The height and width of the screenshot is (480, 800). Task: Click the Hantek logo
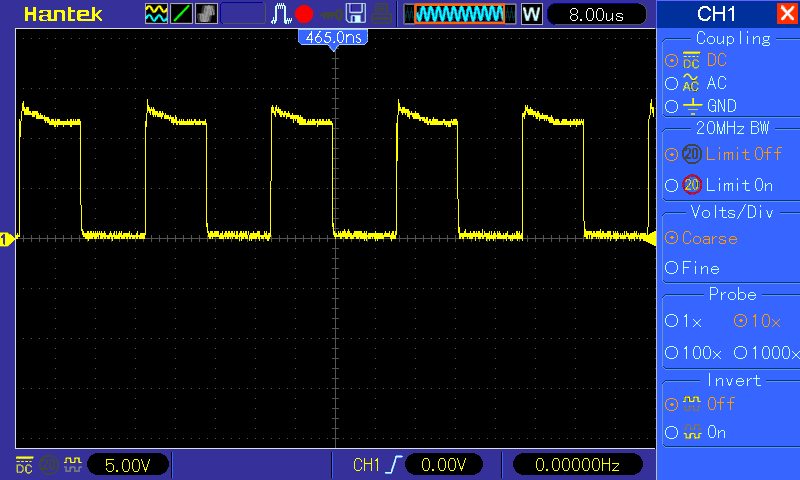click(x=63, y=14)
